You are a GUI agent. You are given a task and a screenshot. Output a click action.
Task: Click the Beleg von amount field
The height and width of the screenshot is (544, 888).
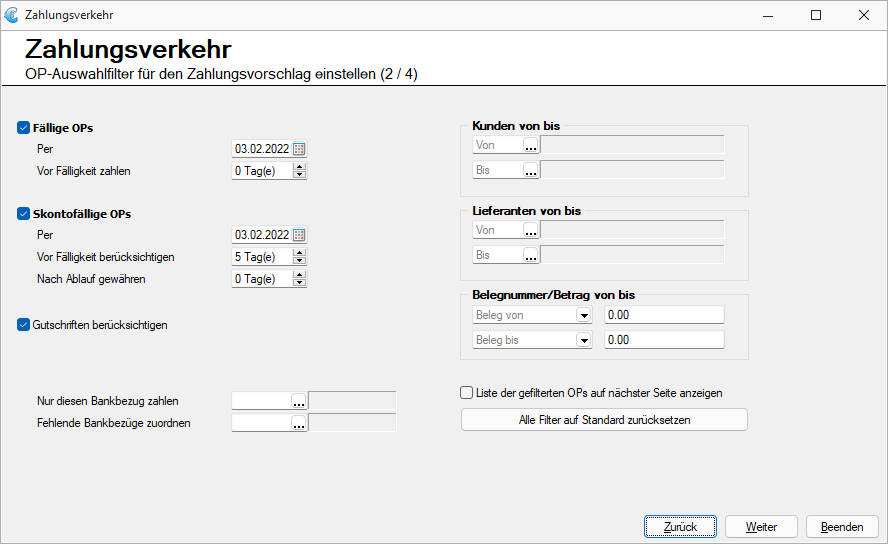click(664, 315)
